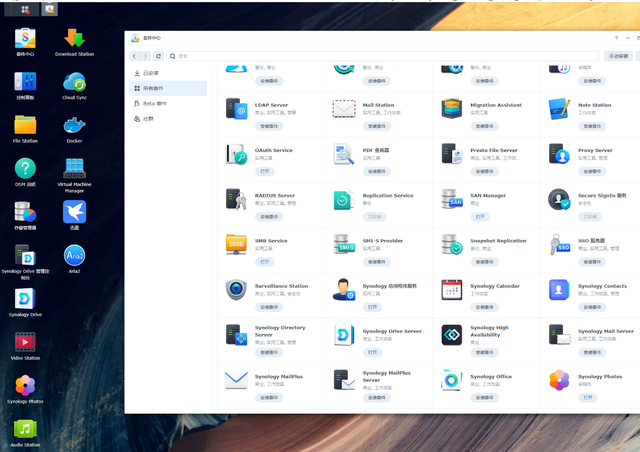Select Beta 套件 in the sidebar
Screen dimensions: 640x452
154,103
